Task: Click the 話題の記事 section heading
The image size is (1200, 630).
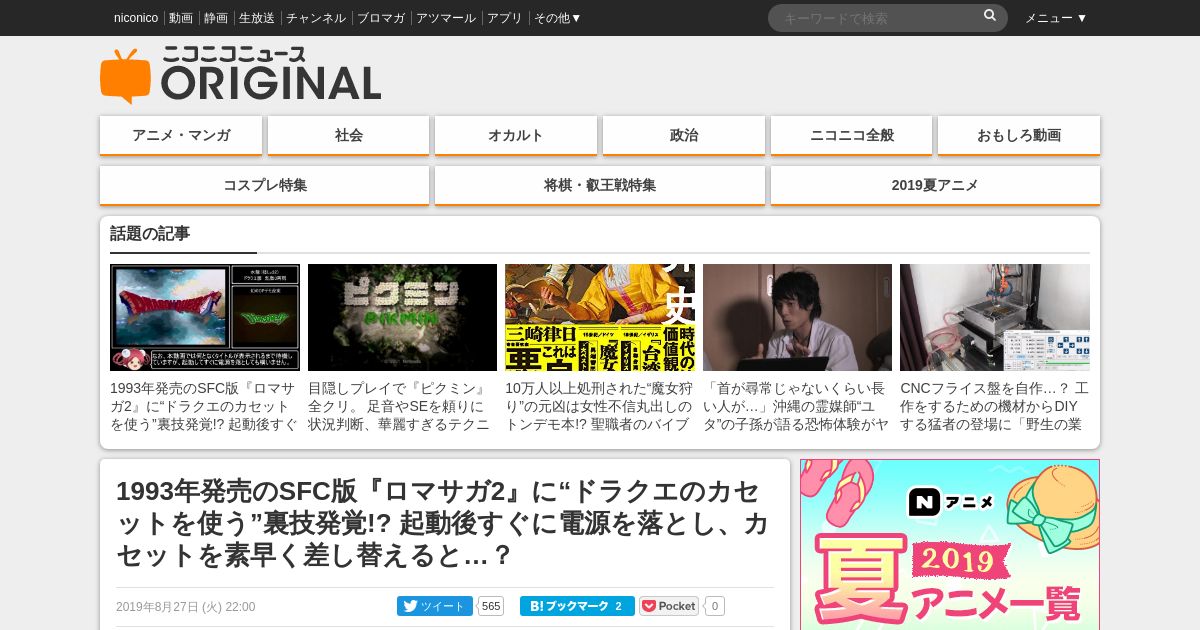Action: [x=150, y=234]
